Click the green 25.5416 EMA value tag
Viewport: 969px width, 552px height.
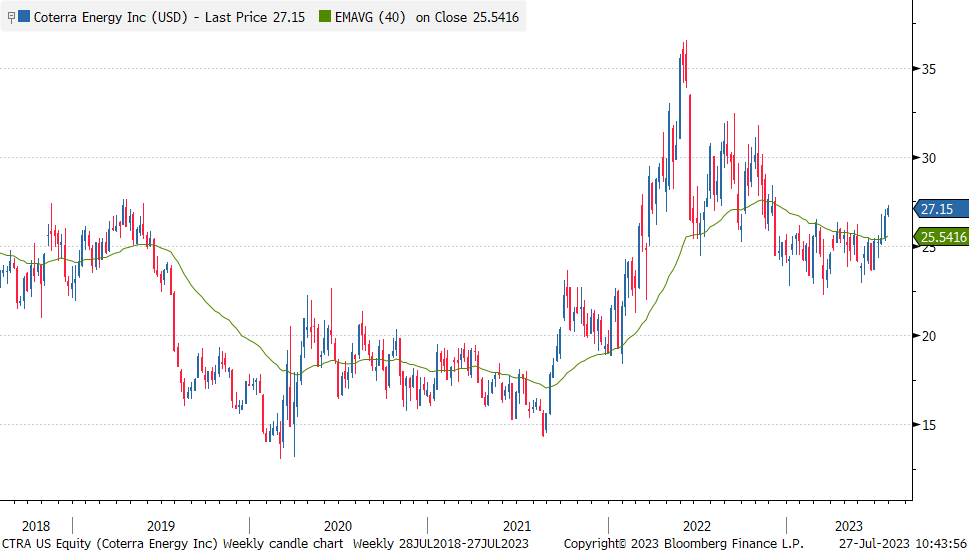pos(940,237)
